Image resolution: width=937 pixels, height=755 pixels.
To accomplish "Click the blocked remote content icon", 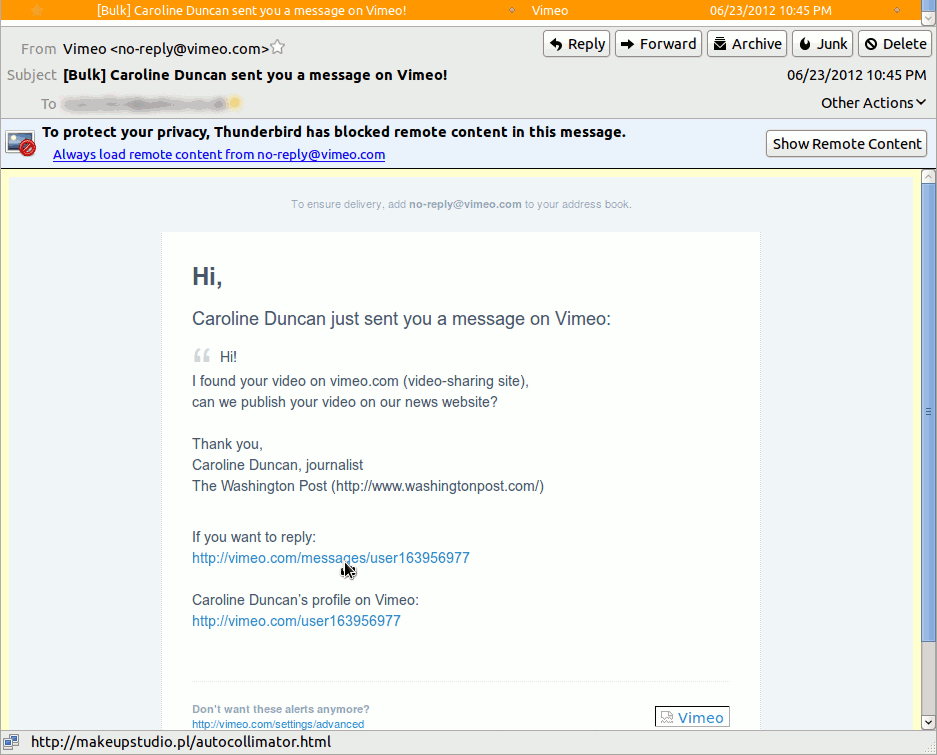I will (21, 143).
